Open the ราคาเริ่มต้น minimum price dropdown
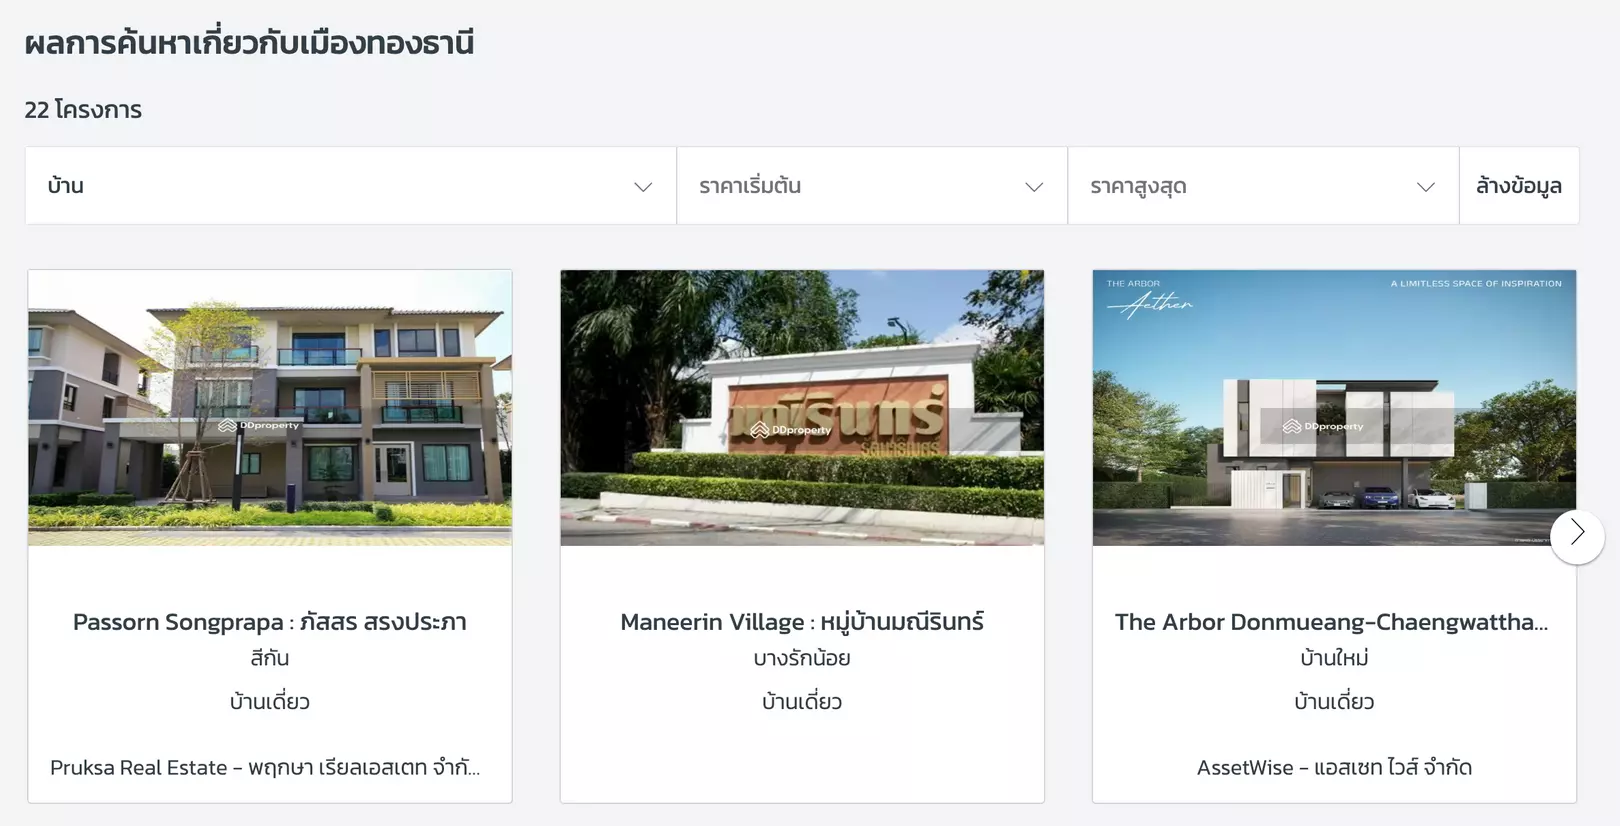The width and height of the screenshot is (1620, 826). pos(872,186)
